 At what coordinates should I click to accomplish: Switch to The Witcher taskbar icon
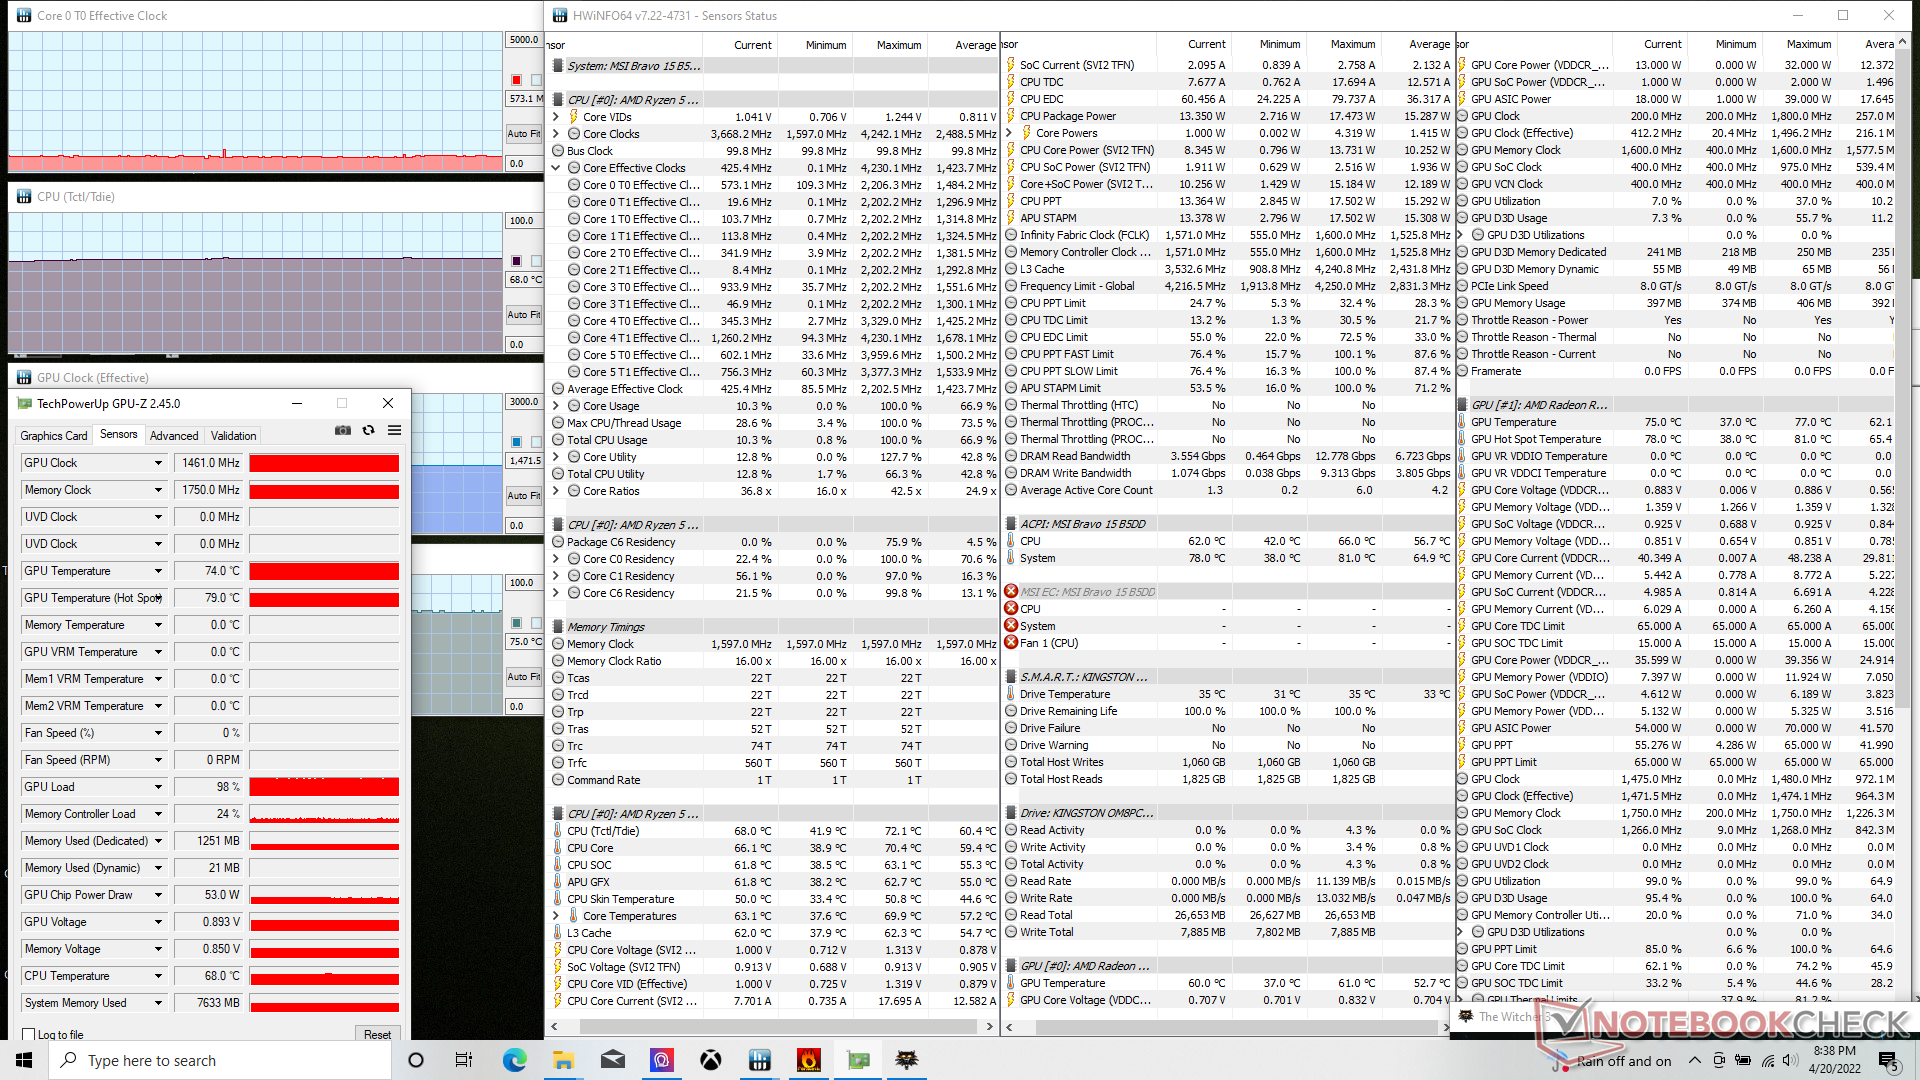coord(906,1060)
